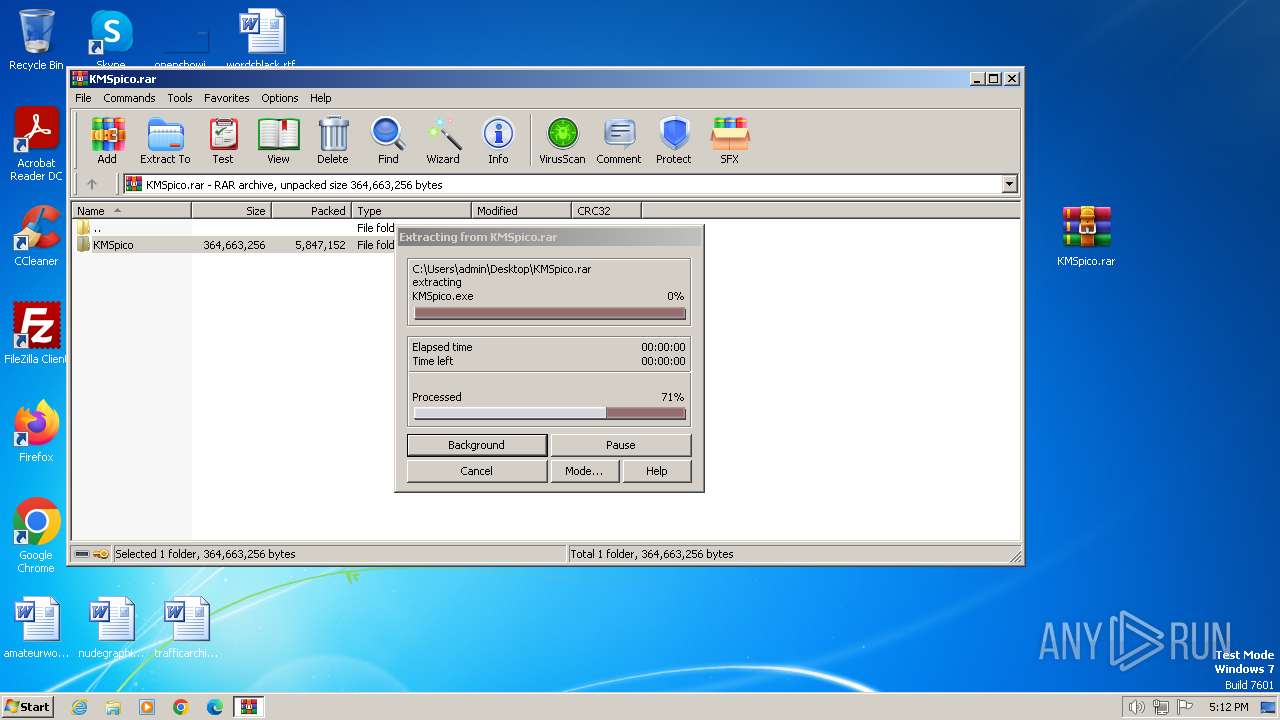Image resolution: width=1280 pixels, height=720 pixels.
Task: Select the parent folder '..' row
Action: tap(234, 228)
